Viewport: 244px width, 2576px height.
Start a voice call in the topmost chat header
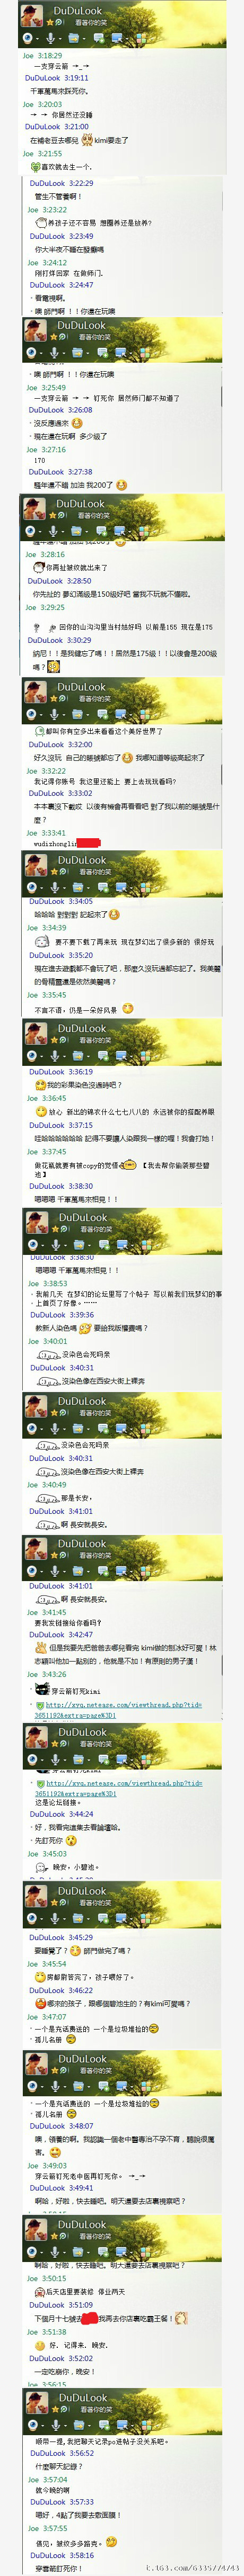[50, 38]
